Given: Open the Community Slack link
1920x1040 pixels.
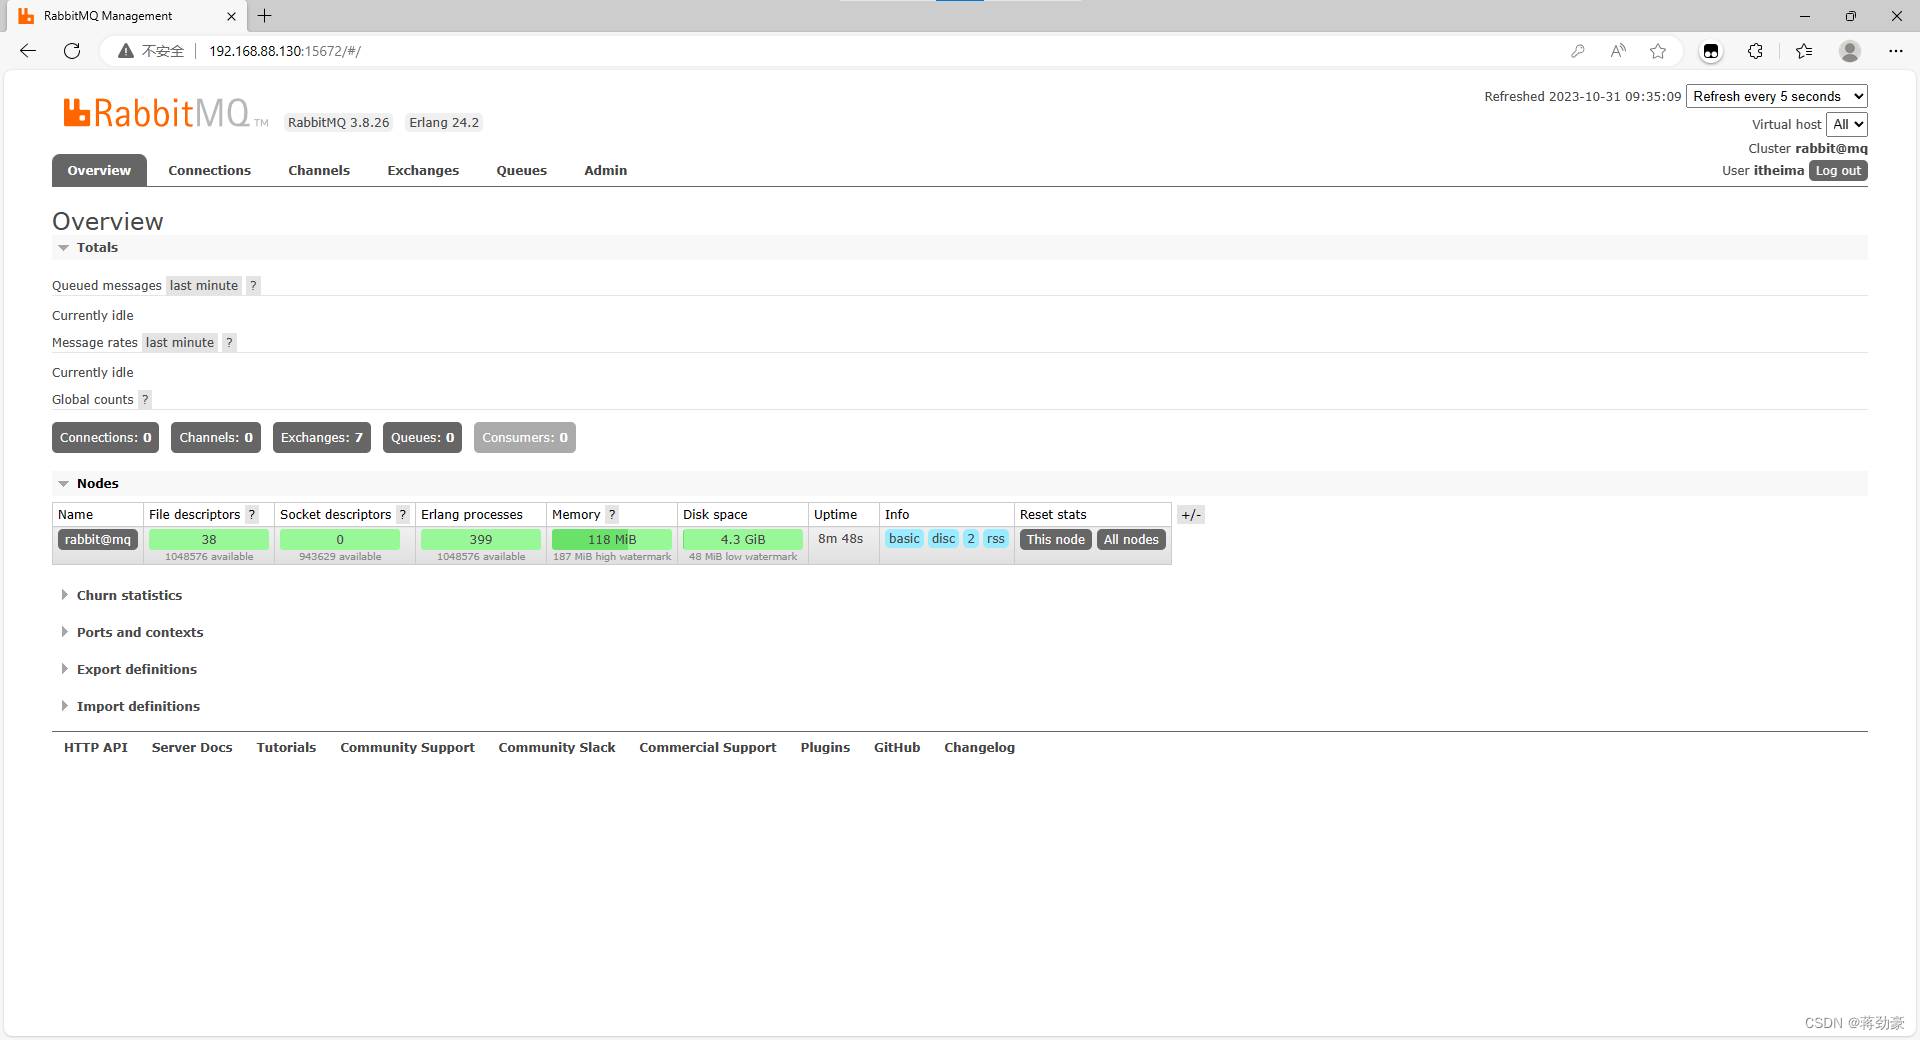Looking at the screenshot, I should point(557,748).
